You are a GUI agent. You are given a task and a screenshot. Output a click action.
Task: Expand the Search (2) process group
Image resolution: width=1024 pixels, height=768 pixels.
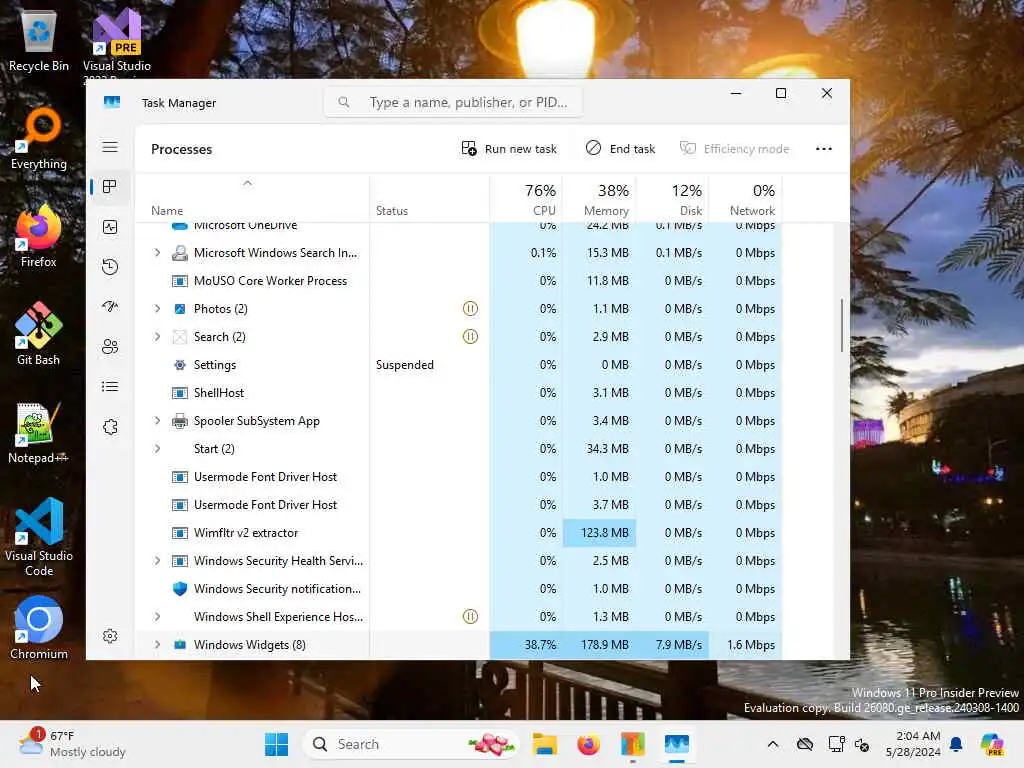click(x=157, y=336)
